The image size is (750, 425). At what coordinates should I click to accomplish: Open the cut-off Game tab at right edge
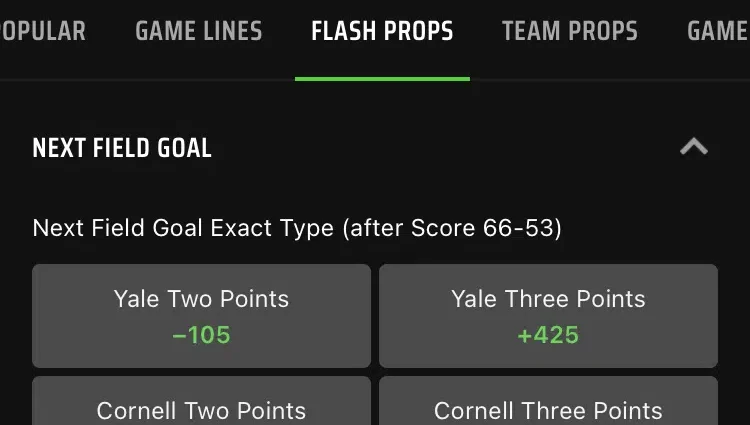pos(717,32)
